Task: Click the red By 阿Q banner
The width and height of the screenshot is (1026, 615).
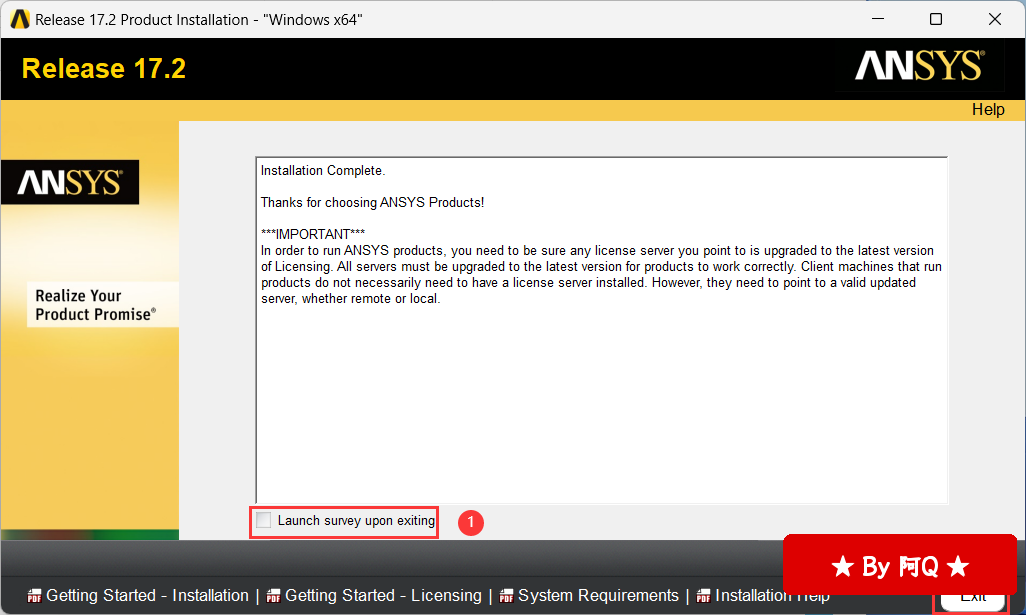Action: coord(899,566)
